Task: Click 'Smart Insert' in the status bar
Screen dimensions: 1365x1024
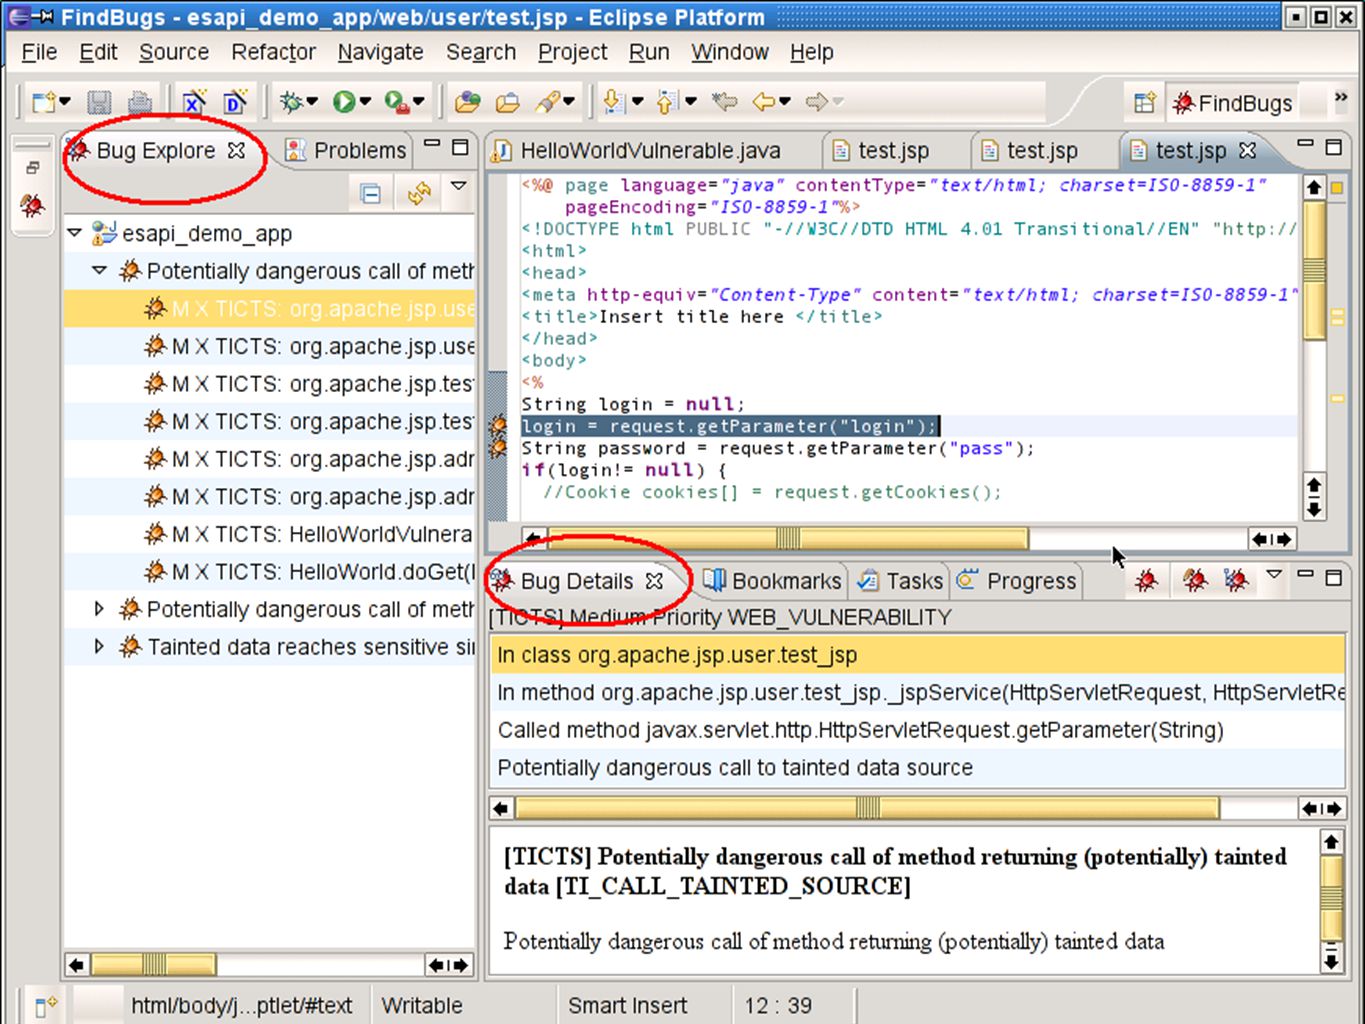Action: click(x=627, y=1005)
